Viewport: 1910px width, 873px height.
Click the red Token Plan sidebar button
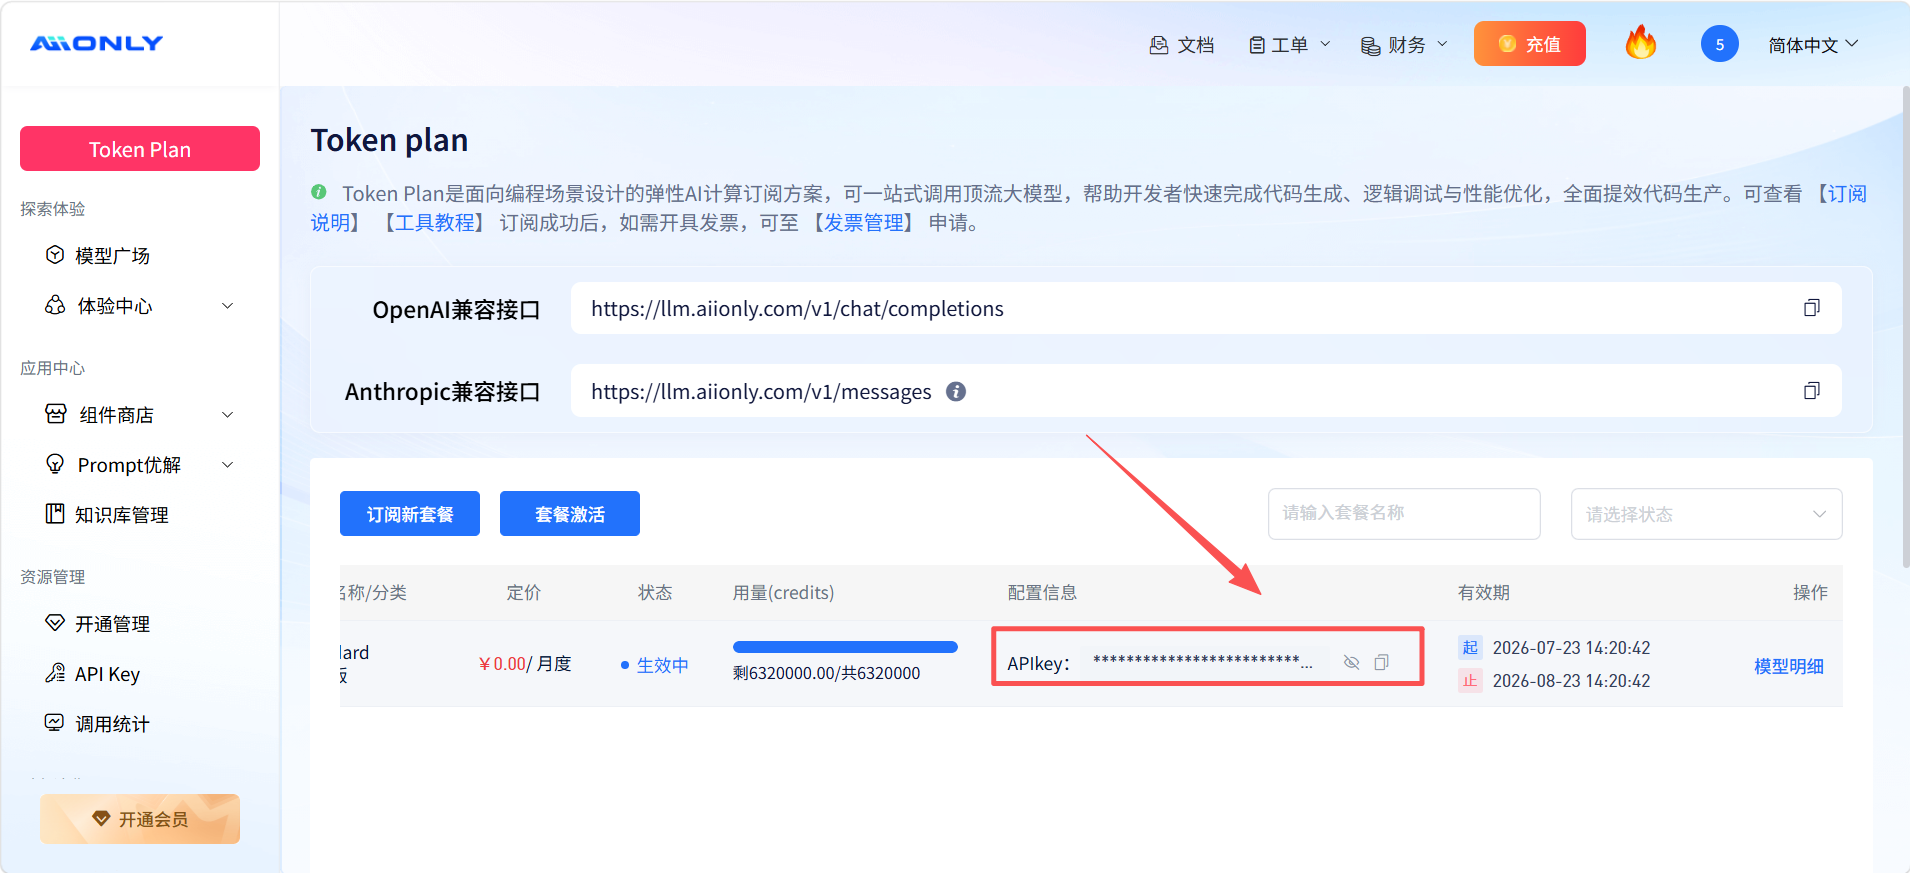tap(140, 149)
